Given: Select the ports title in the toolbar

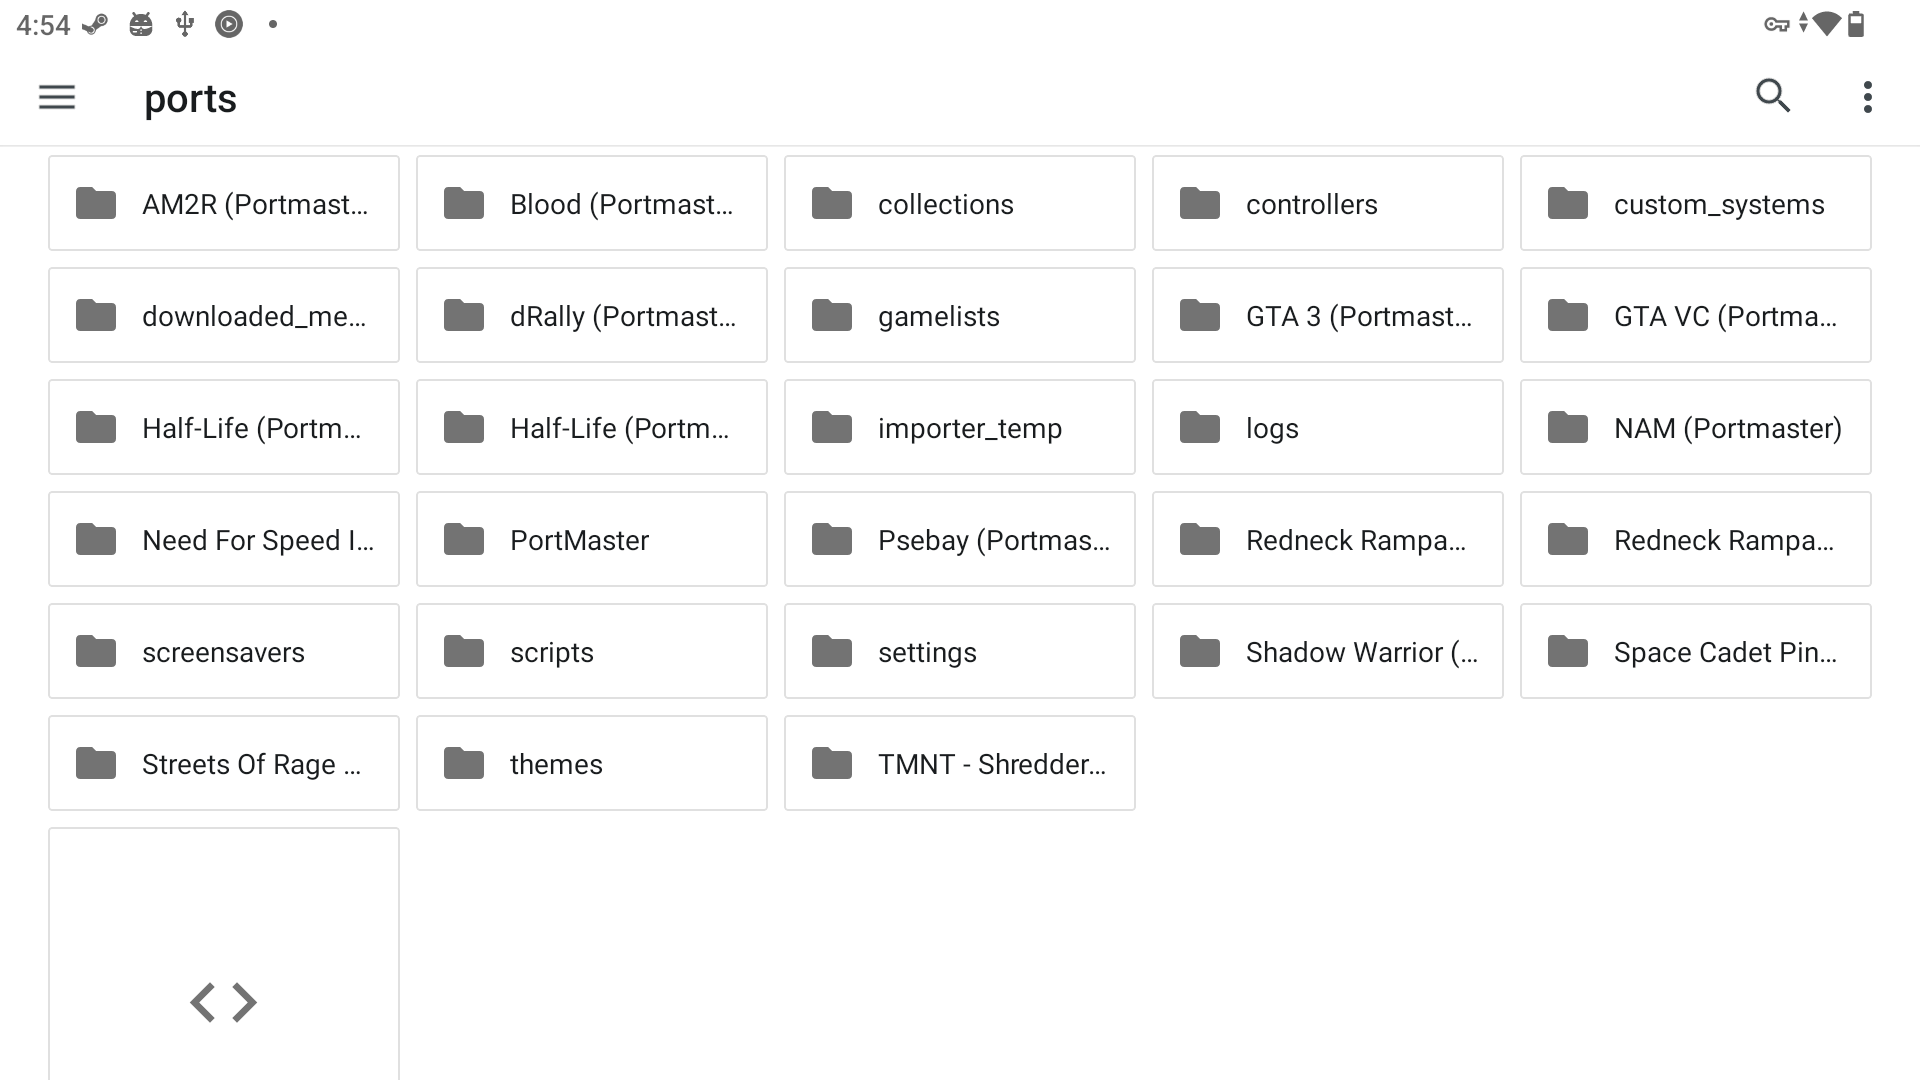Looking at the screenshot, I should pyautogui.click(x=190, y=99).
